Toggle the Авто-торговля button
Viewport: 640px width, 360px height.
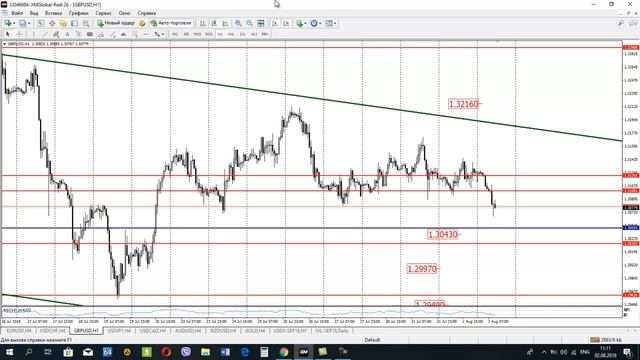pos(171,23)
